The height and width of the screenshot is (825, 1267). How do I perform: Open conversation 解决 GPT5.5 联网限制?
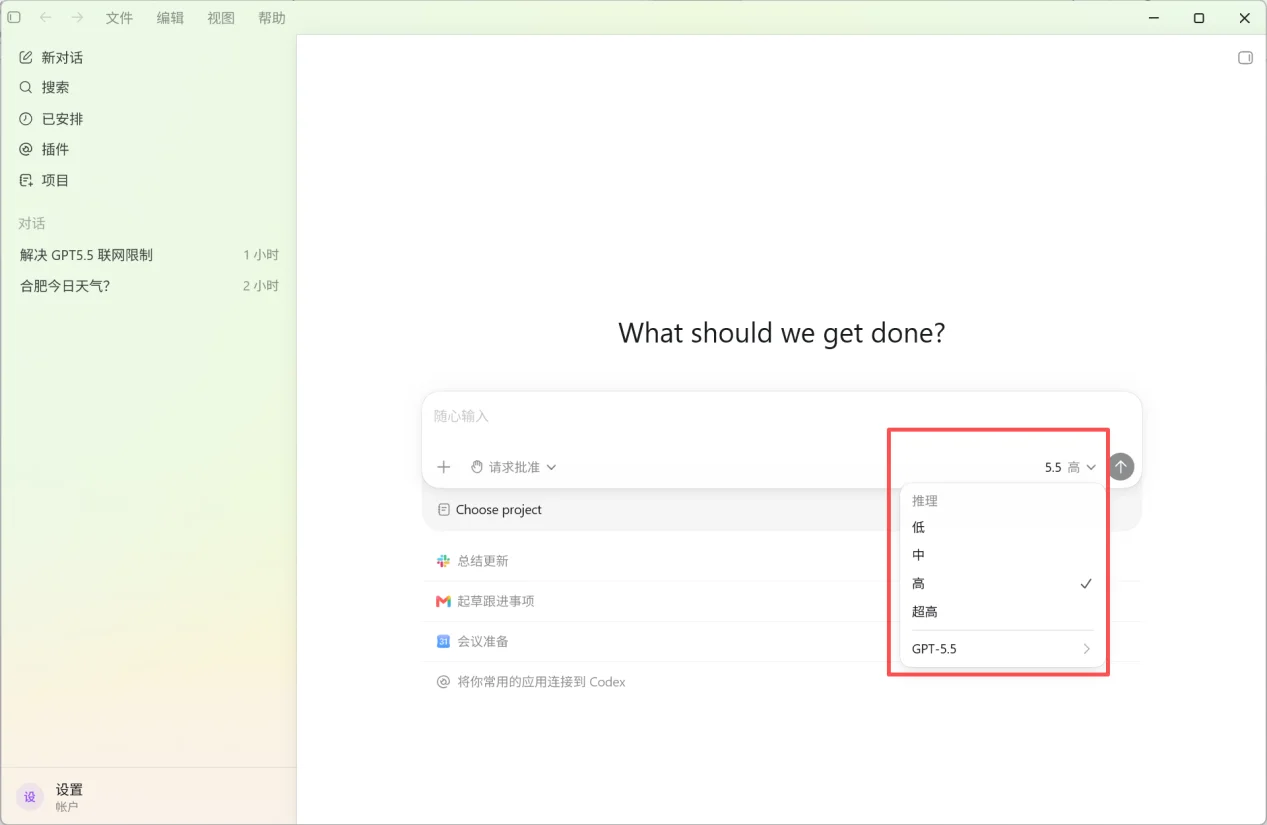[148, 255]
